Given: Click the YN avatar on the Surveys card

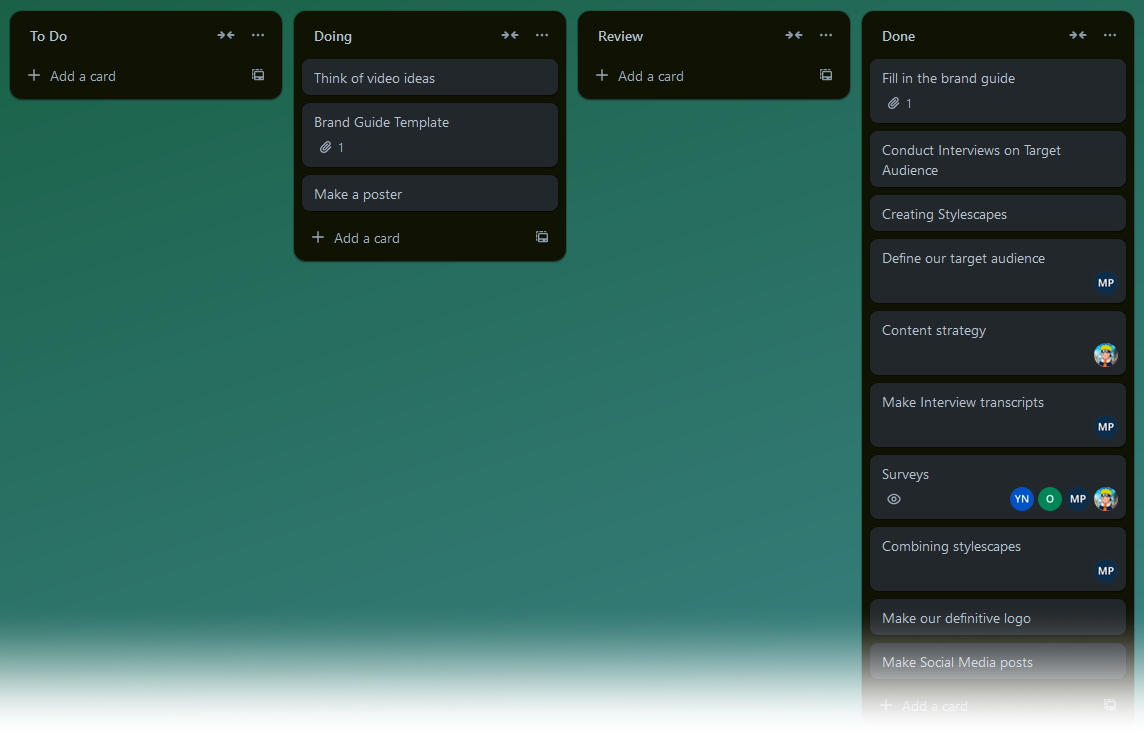Looking at the screenshot, I should 1021,499.
